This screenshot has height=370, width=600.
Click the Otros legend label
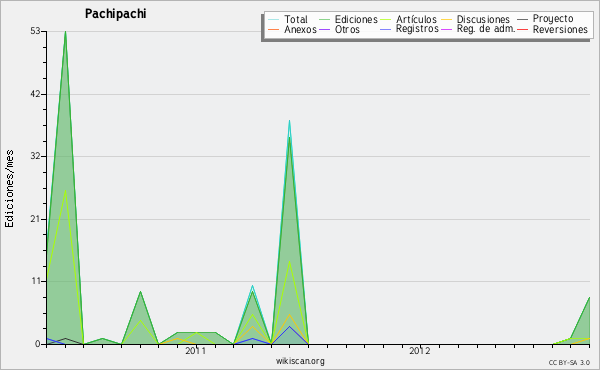click(347, 29)
